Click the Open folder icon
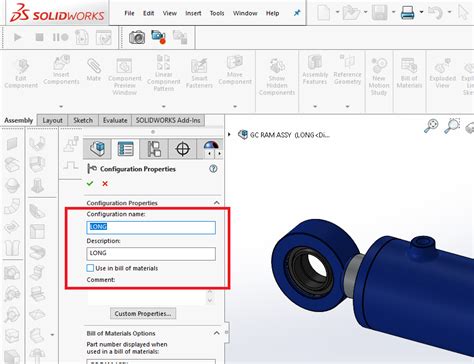This screenshot has width=474, height=364. 351,13
